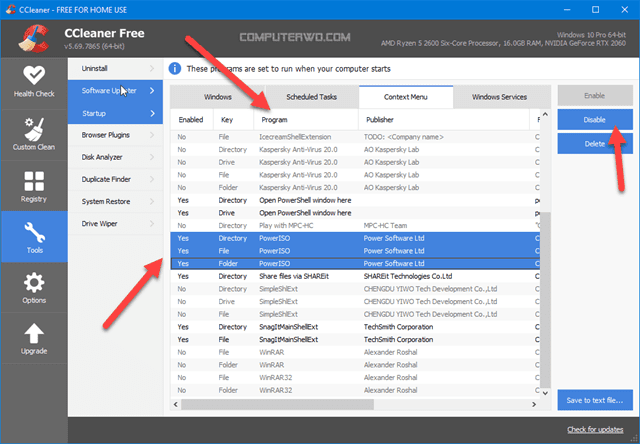Select SnagItMainShellExt File row

coord(355,340)
